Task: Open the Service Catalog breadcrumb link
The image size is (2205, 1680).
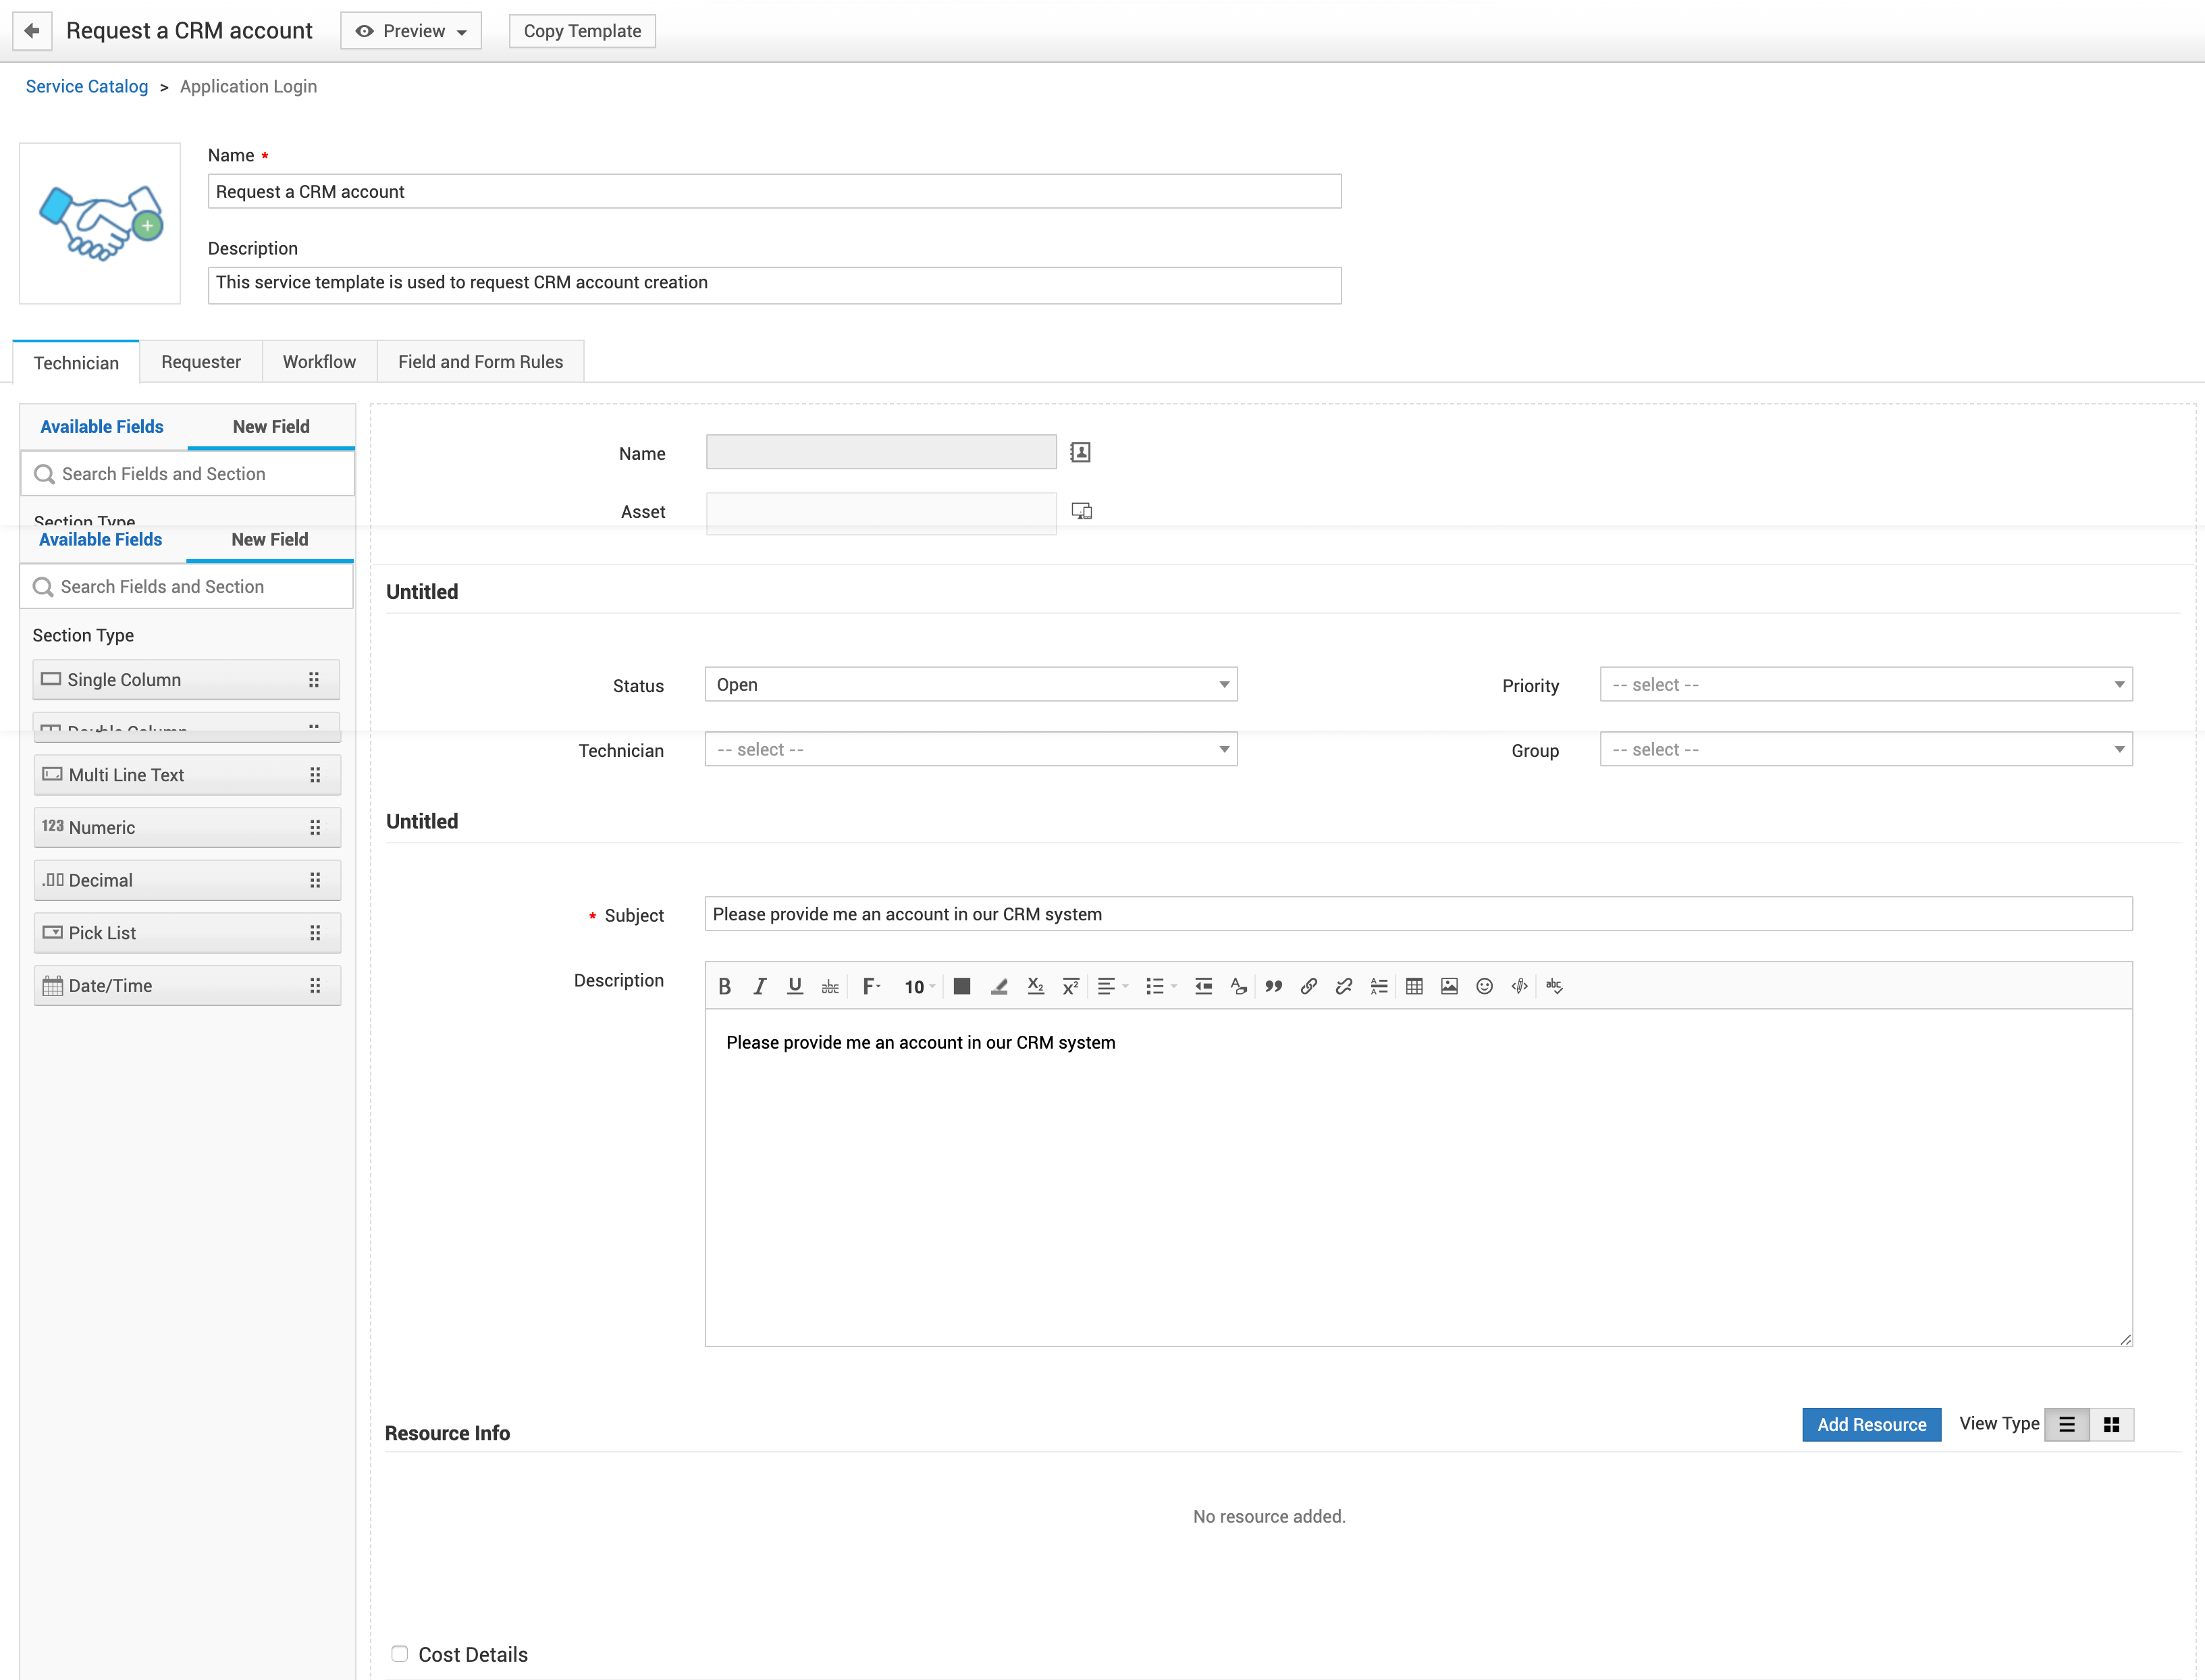Action: [x=87, y=86]
